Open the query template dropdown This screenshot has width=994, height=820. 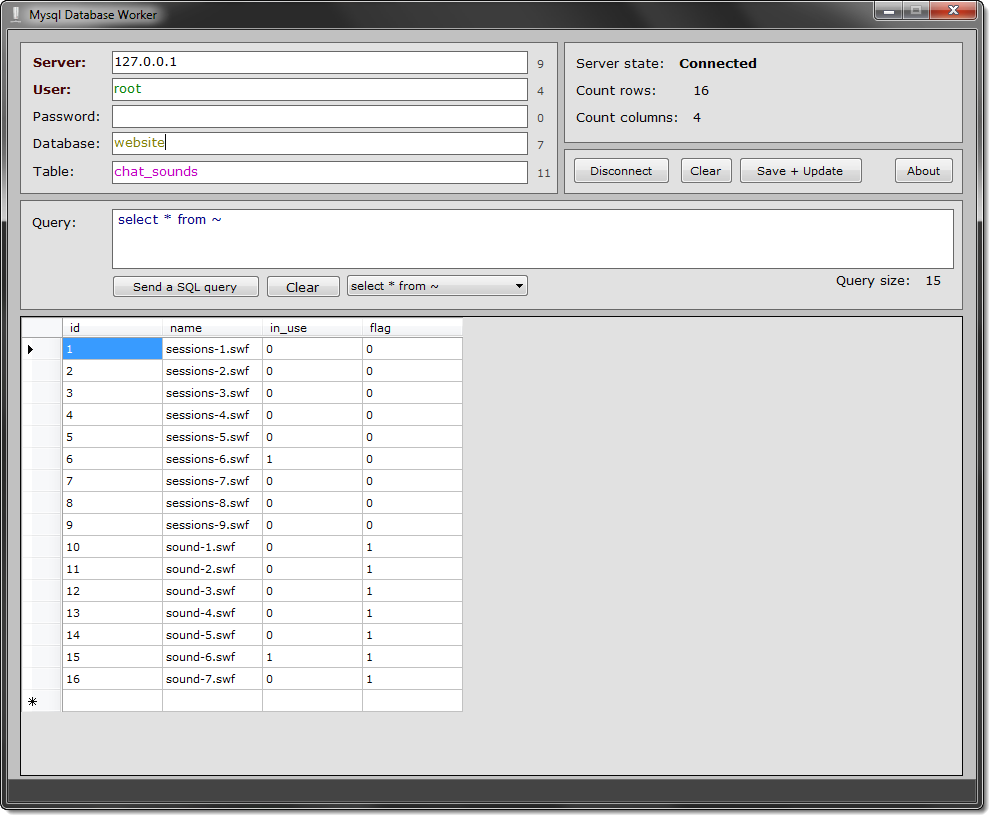437,286
